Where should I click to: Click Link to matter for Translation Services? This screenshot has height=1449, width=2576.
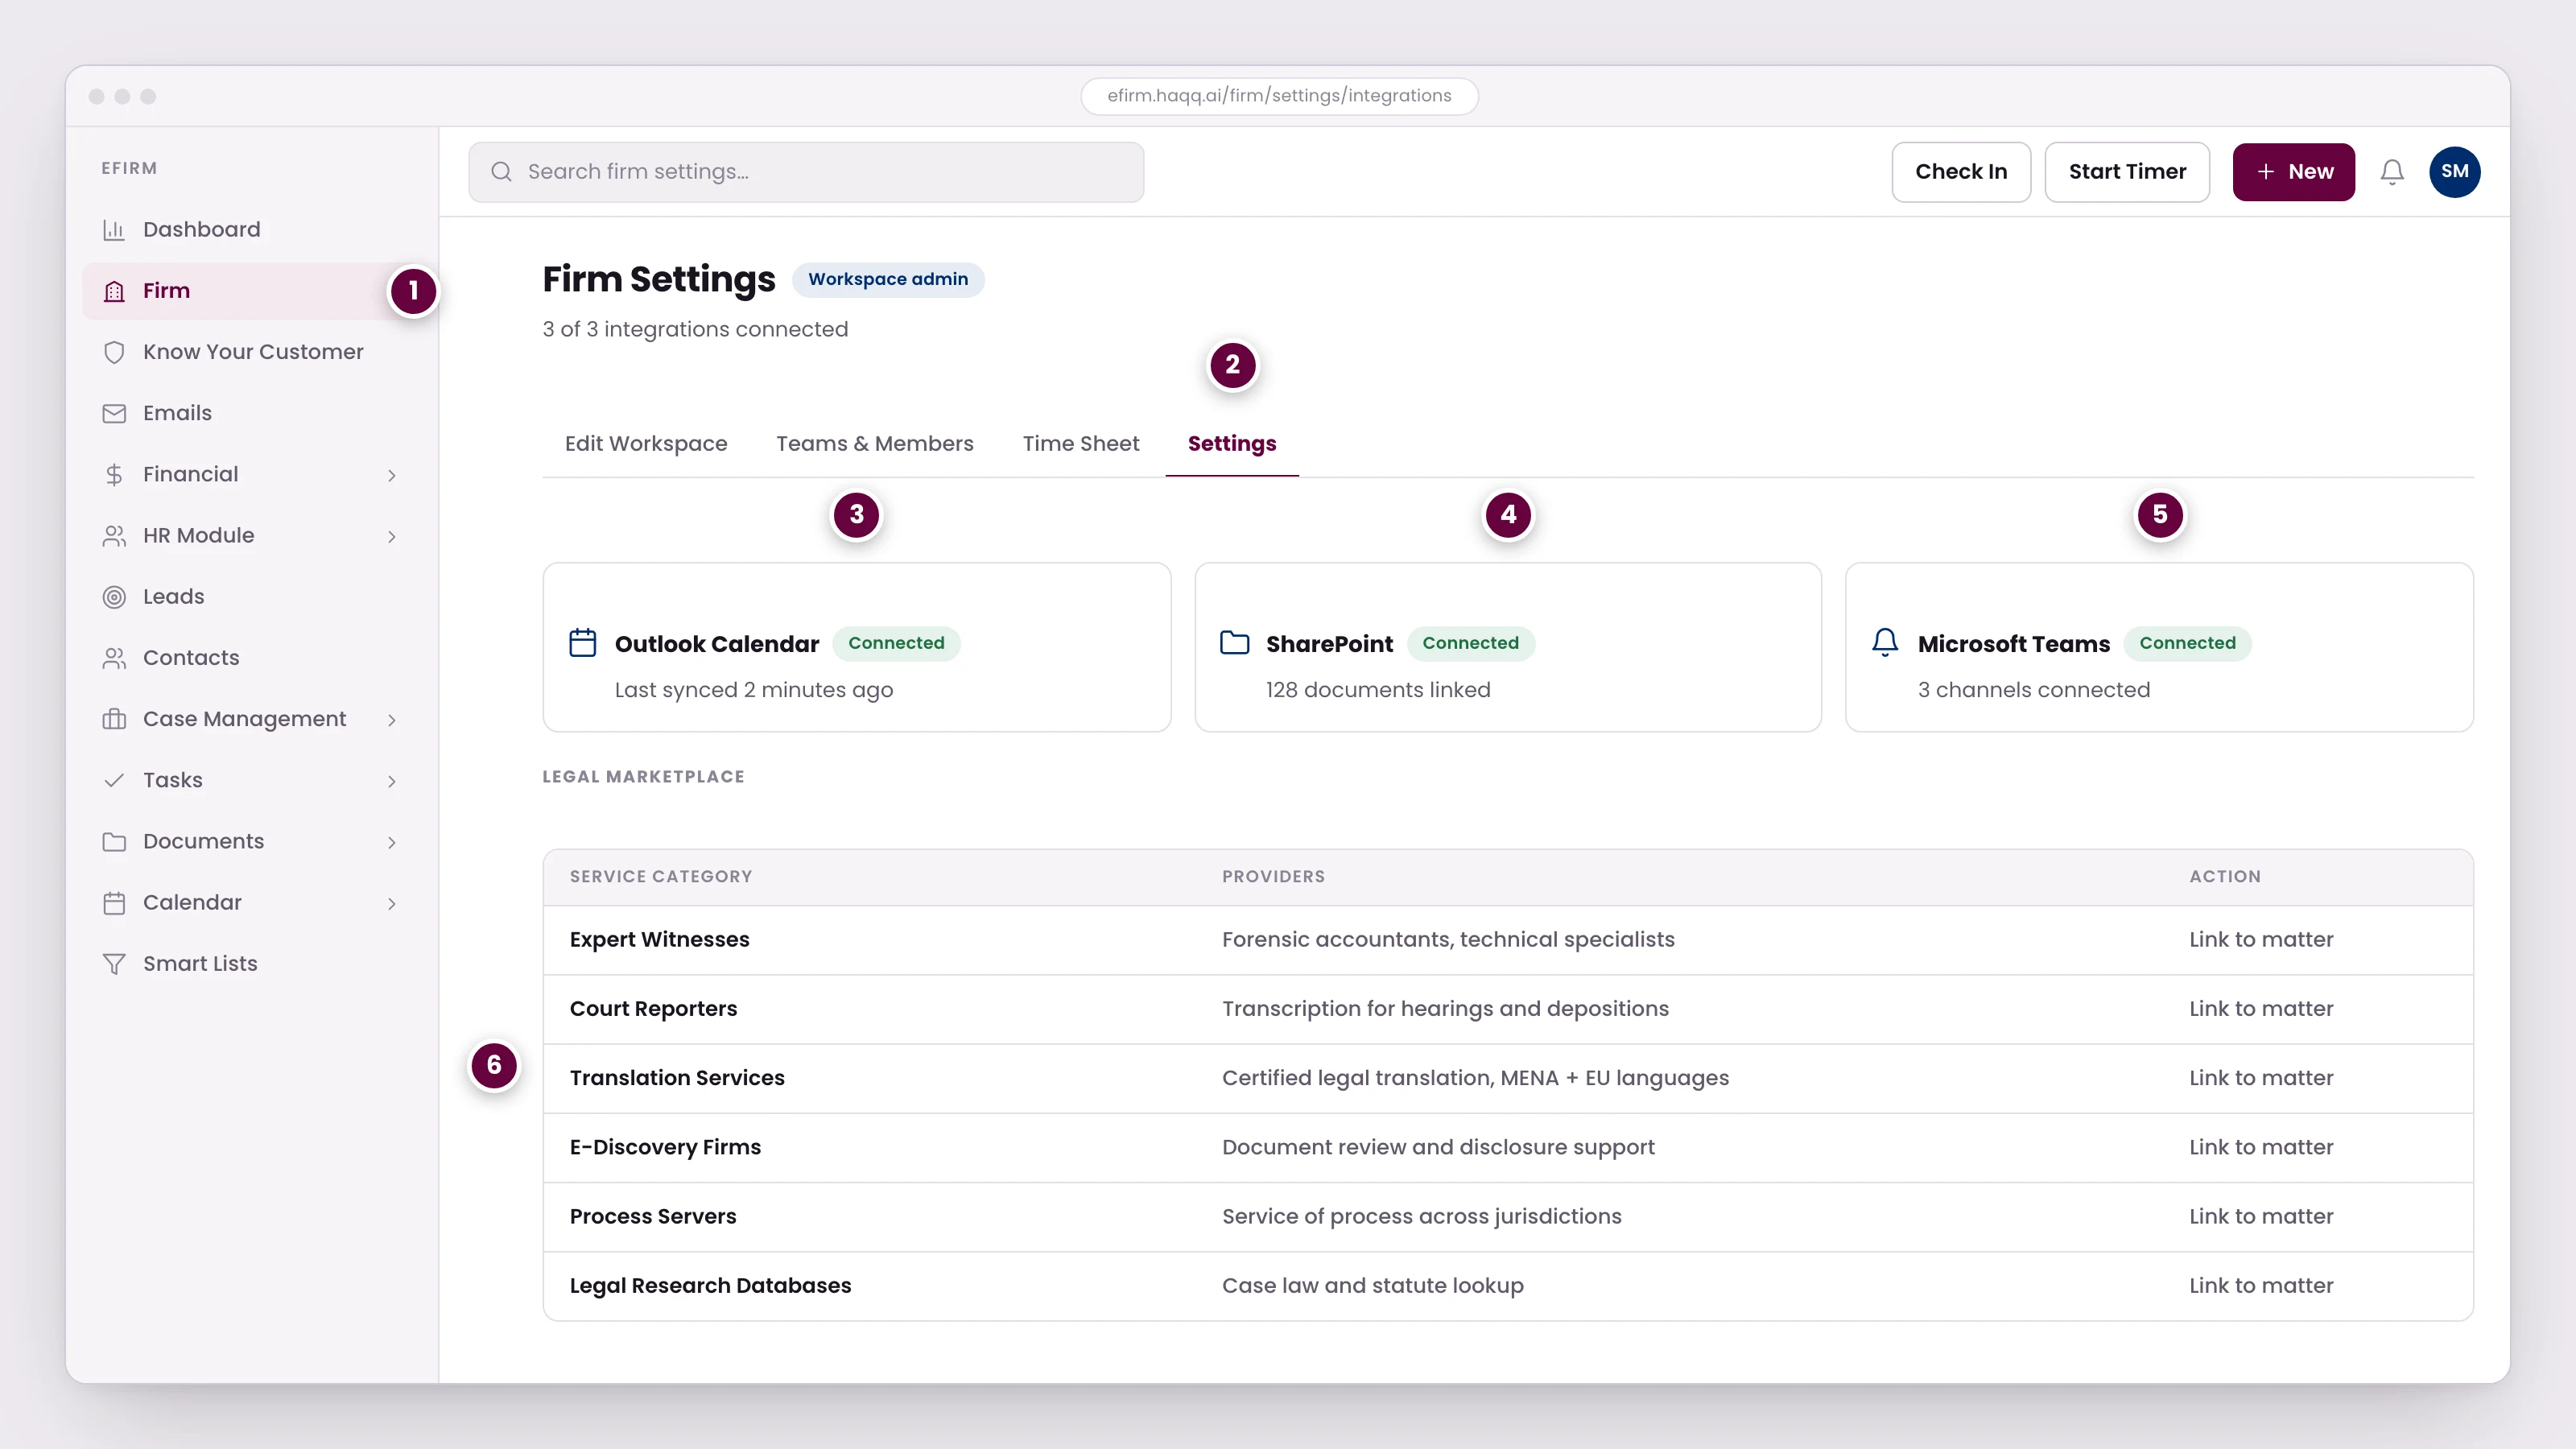(x=2261, y=1078)
